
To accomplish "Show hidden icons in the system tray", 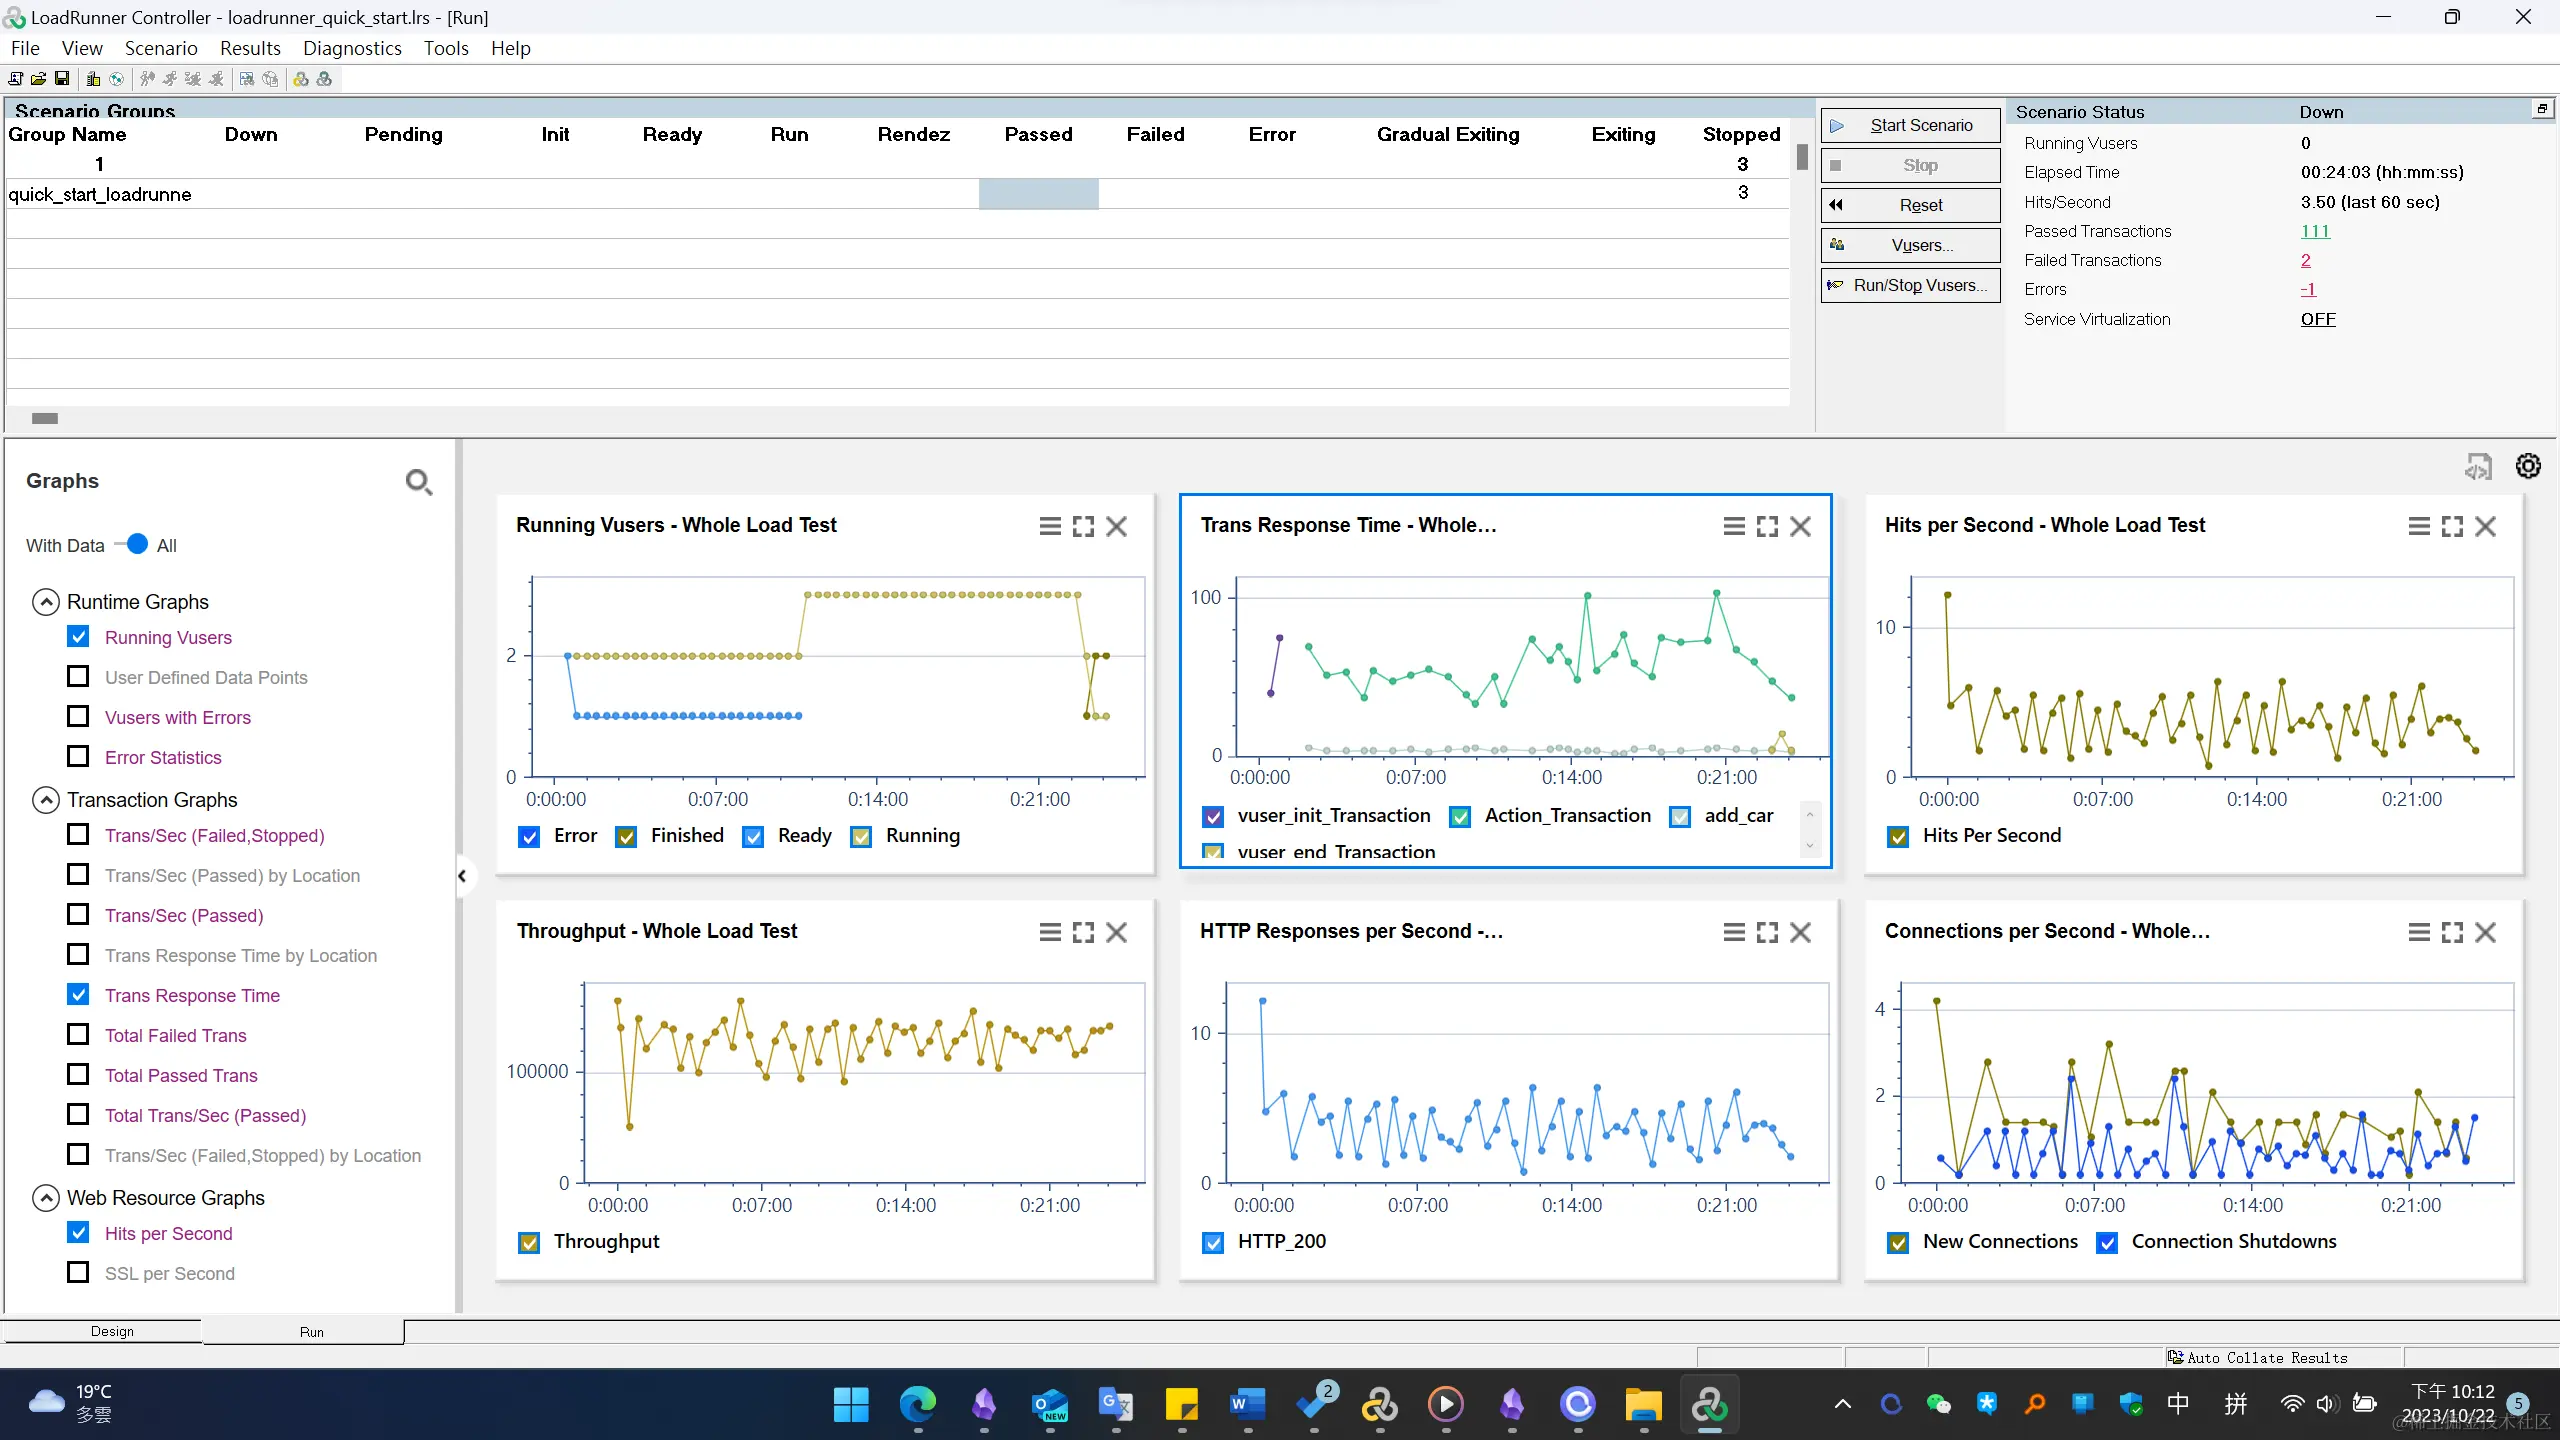I will point(1842,1404).
